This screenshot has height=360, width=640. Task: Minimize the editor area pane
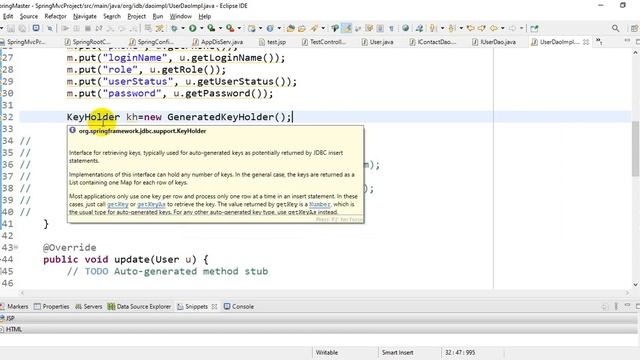pos(627,41)
